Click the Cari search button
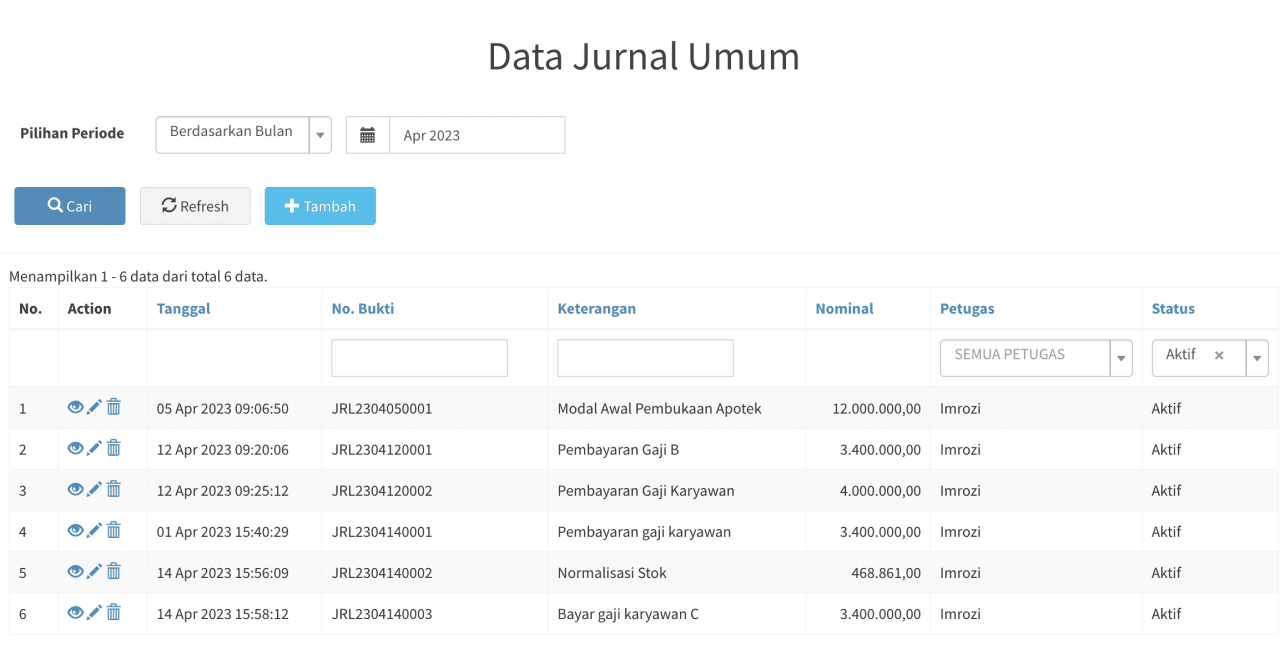Viewport: 1280px width, 664px height. tap(70, 206)
